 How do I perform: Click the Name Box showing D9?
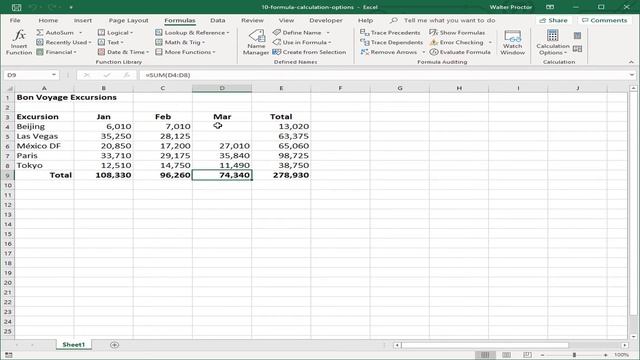coord(31,75)
